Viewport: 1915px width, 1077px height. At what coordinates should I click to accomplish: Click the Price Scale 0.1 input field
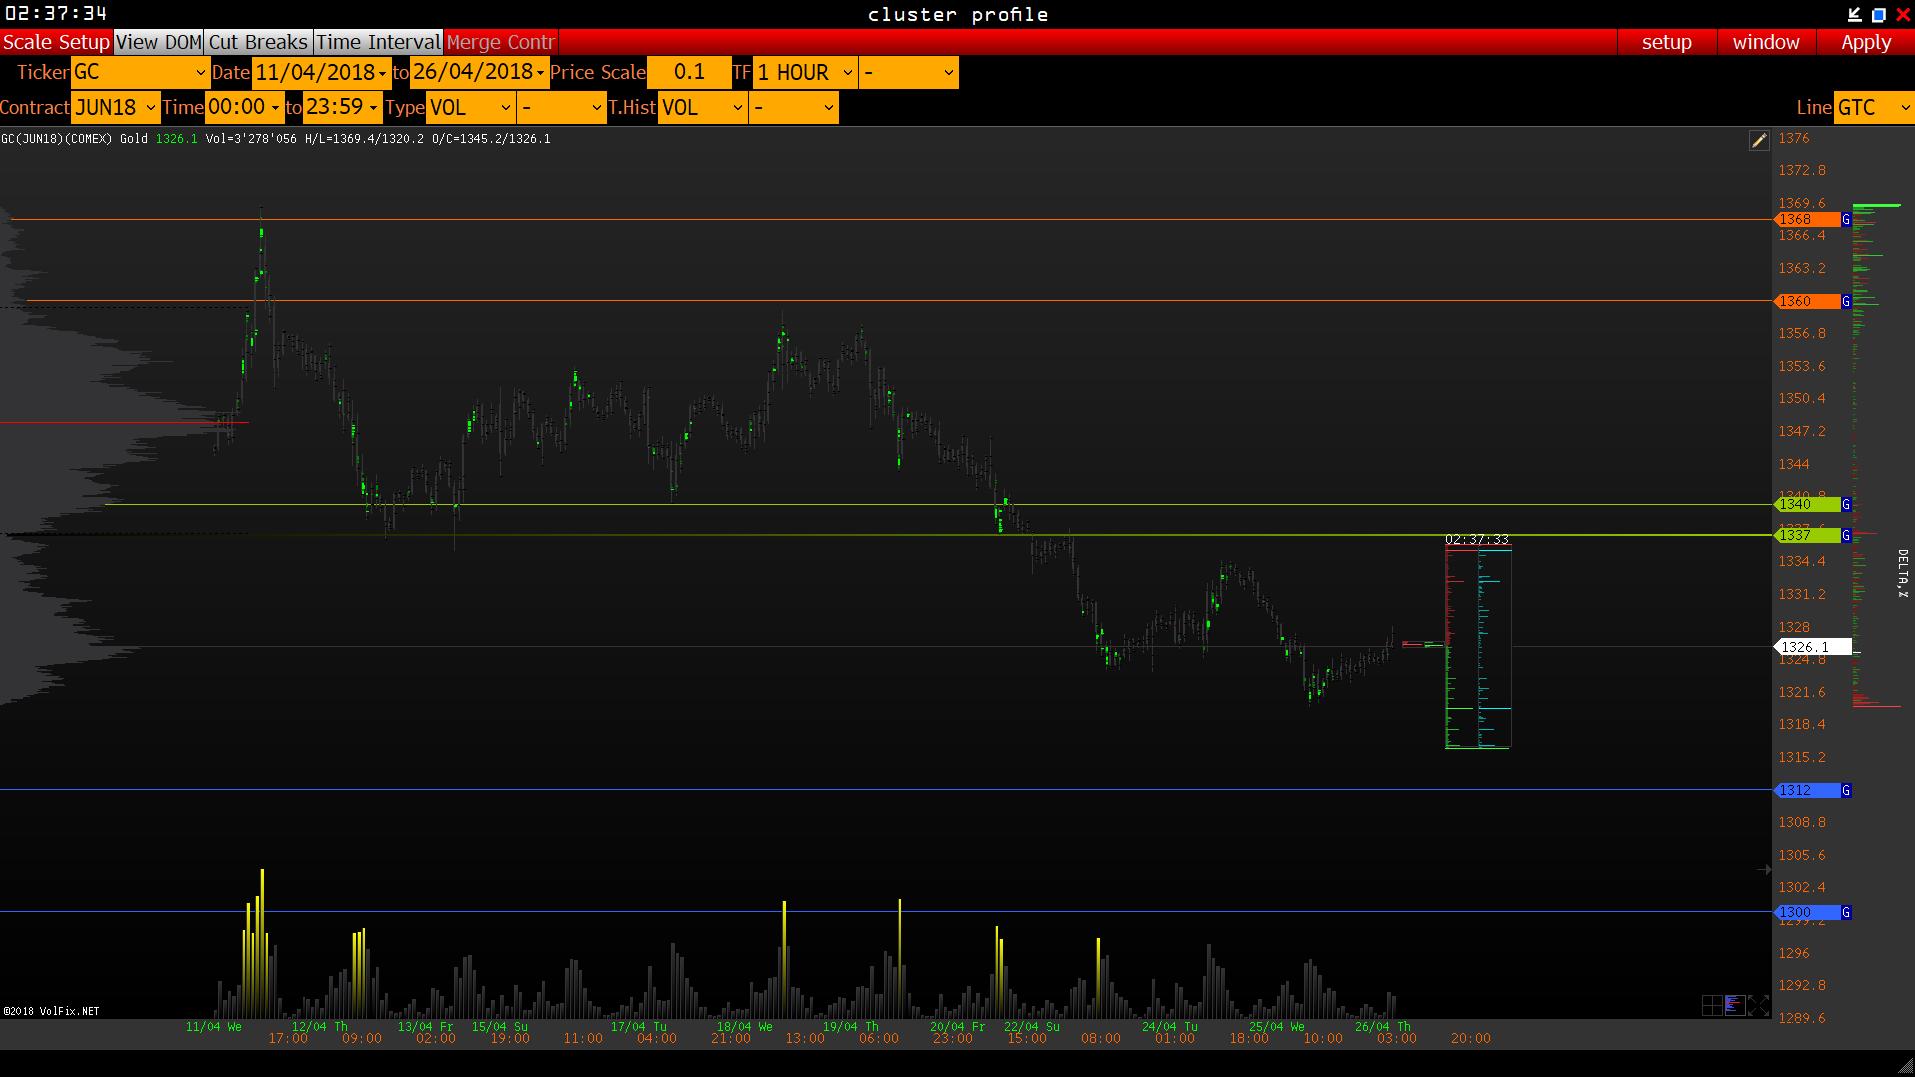[x=689, y=72]
